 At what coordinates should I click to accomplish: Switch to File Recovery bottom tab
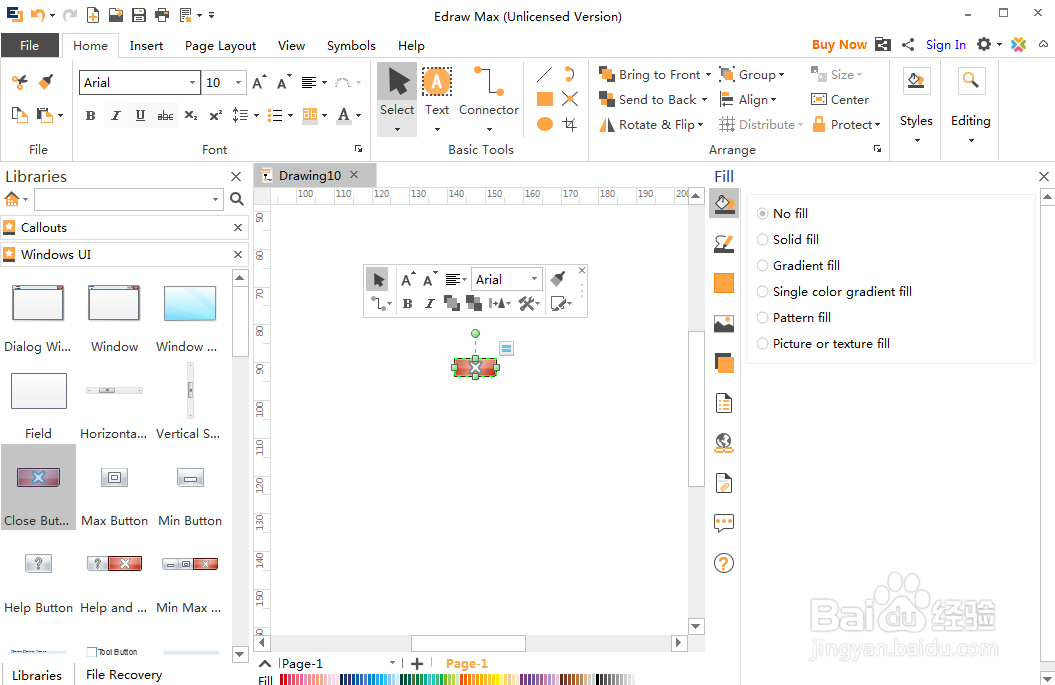pyautogui.click(x=124, y=674)
